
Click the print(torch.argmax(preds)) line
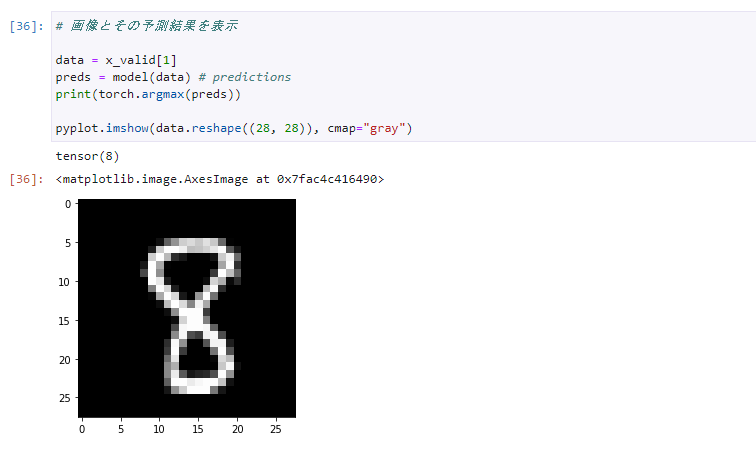click(148, 94)
